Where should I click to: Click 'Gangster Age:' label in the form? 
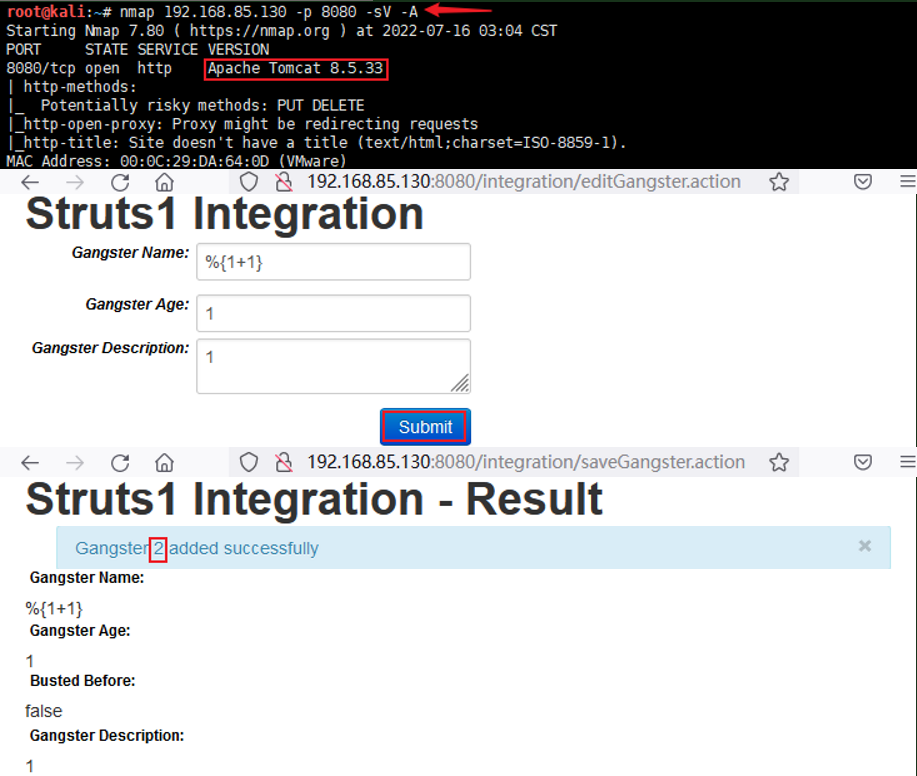click(x=137, y=304)
